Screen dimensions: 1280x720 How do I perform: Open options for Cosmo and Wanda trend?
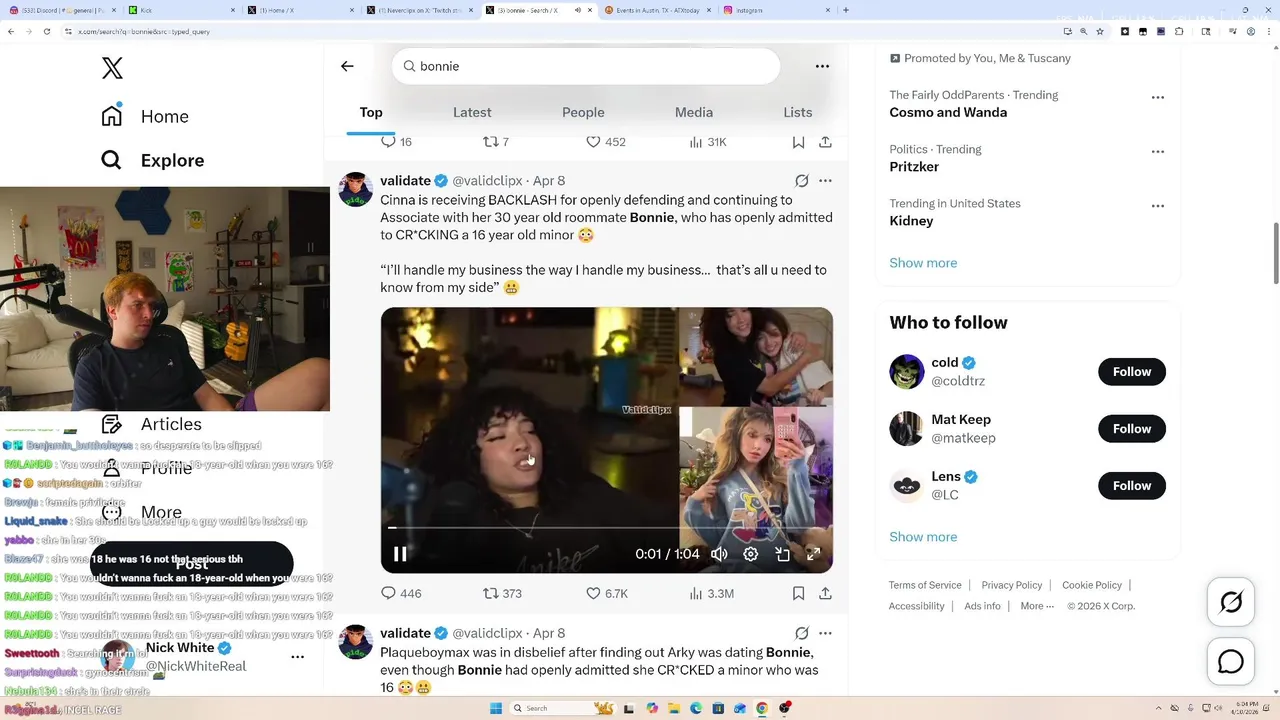(x=1158, y=98)
